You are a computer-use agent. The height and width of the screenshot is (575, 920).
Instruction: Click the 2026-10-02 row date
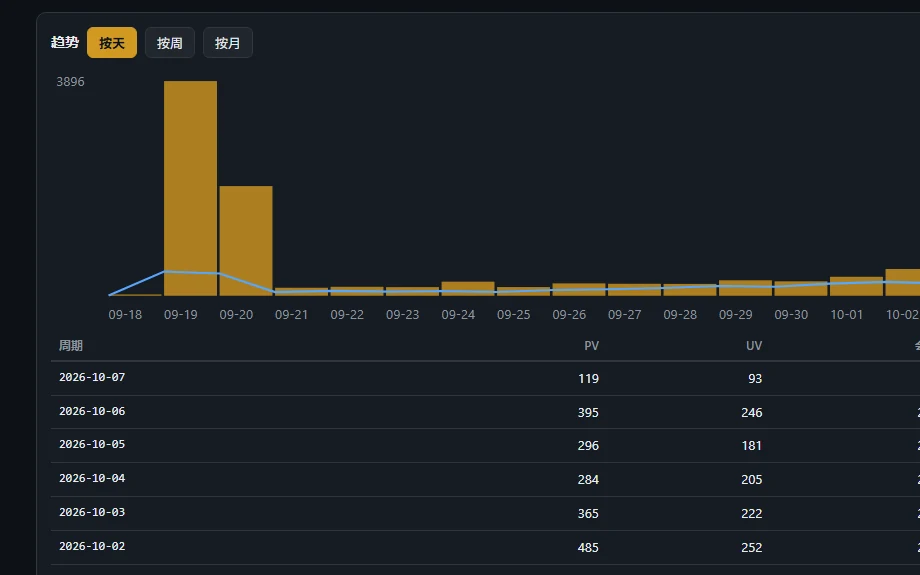[x=92, y=546]
